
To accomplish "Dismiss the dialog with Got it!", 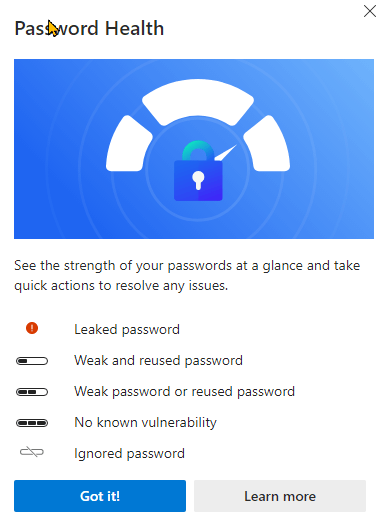I will pos(100,496).
